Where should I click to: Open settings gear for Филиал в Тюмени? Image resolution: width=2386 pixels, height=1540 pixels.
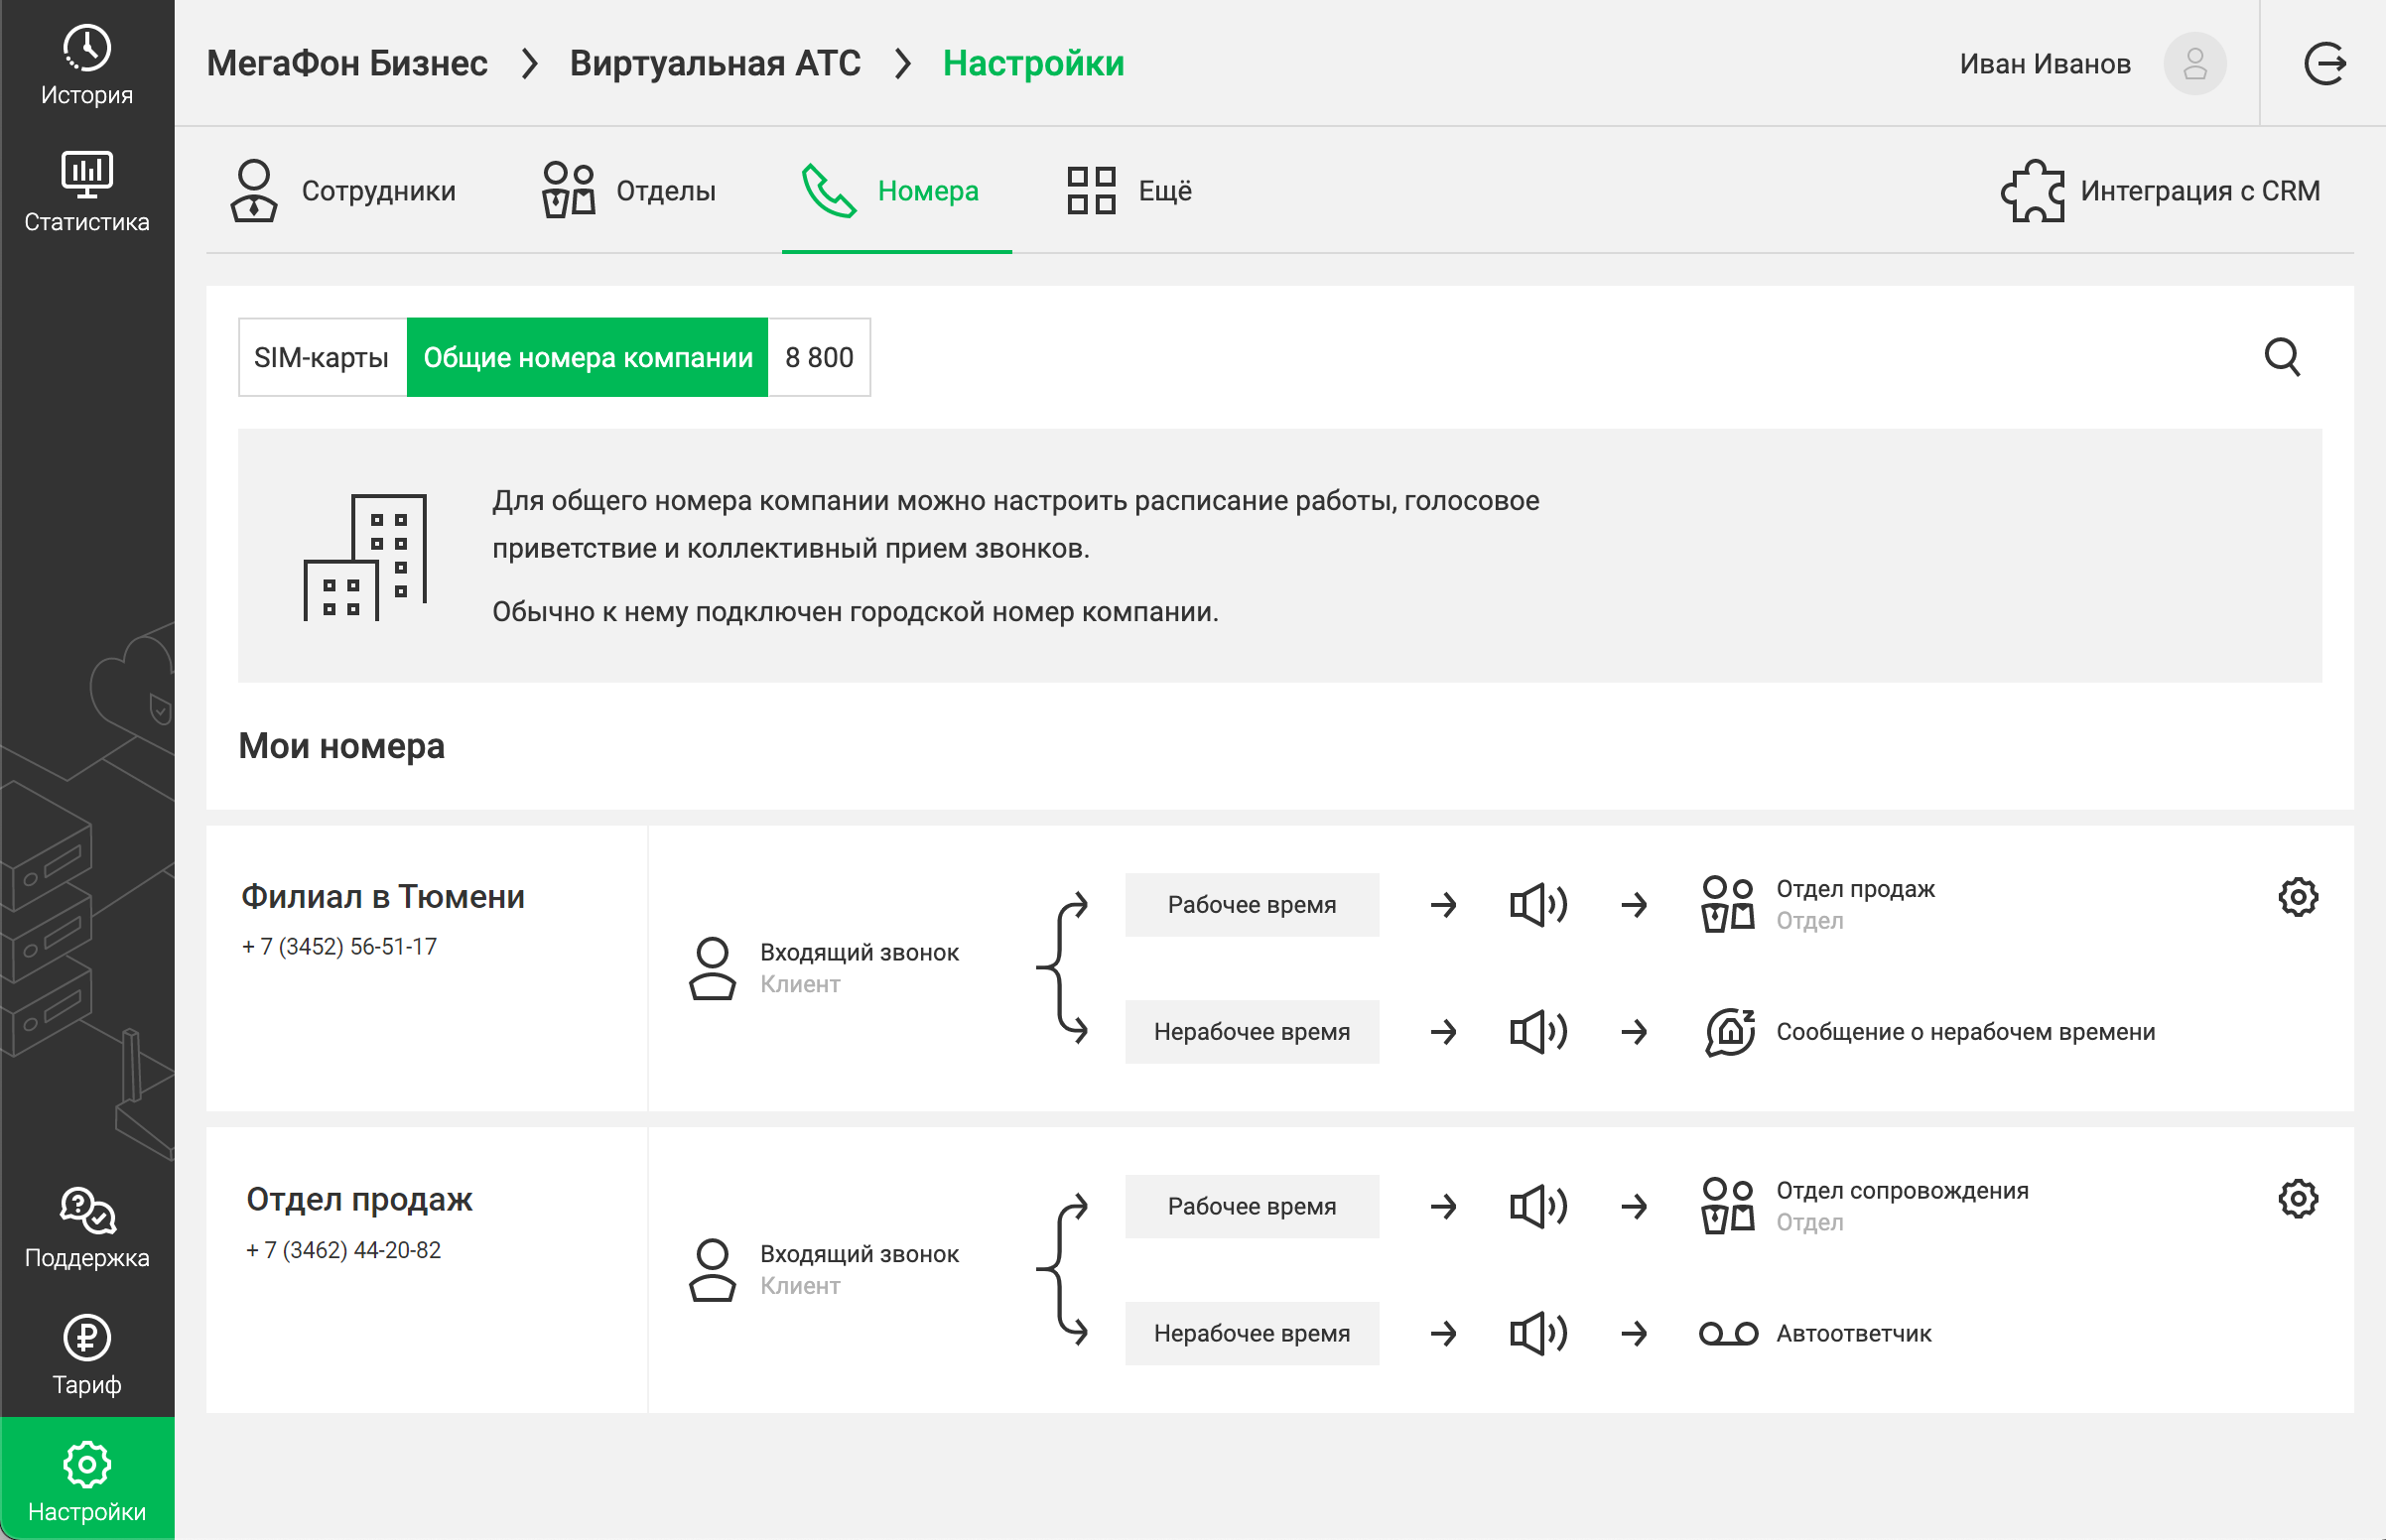(2297, 897)
